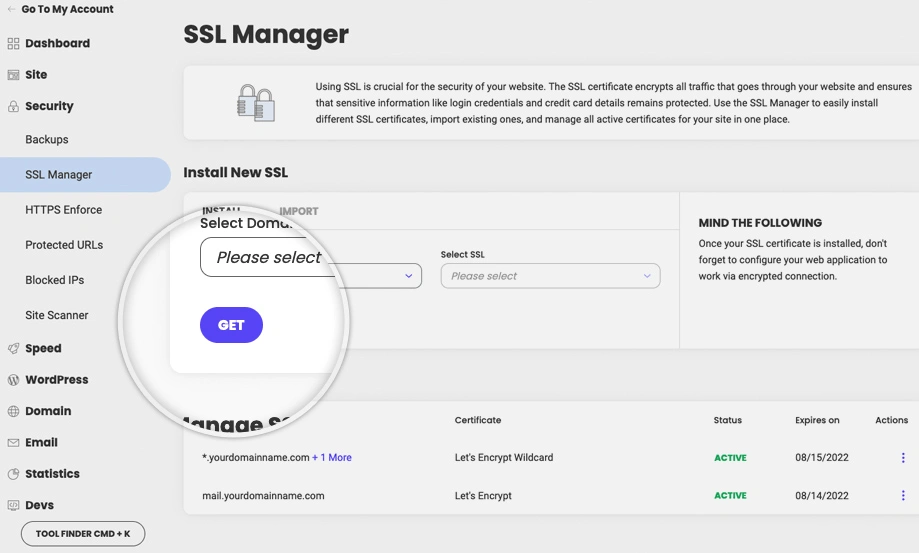Switch to the Import tab
Image resolution: width=919 pixels, height=553 pixels.
(299, 211)
